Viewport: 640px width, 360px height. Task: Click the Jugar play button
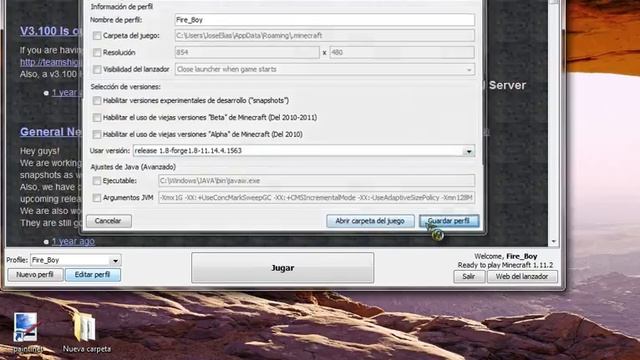(x=282, y=268)
